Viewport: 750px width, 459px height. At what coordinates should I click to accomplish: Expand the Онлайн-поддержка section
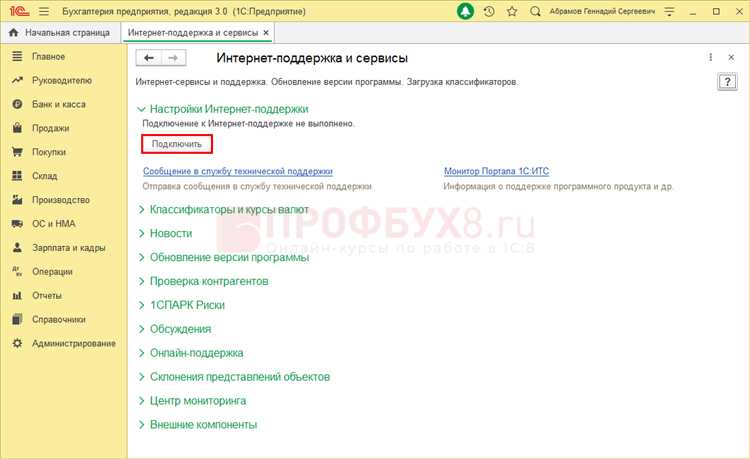(141, 353)
